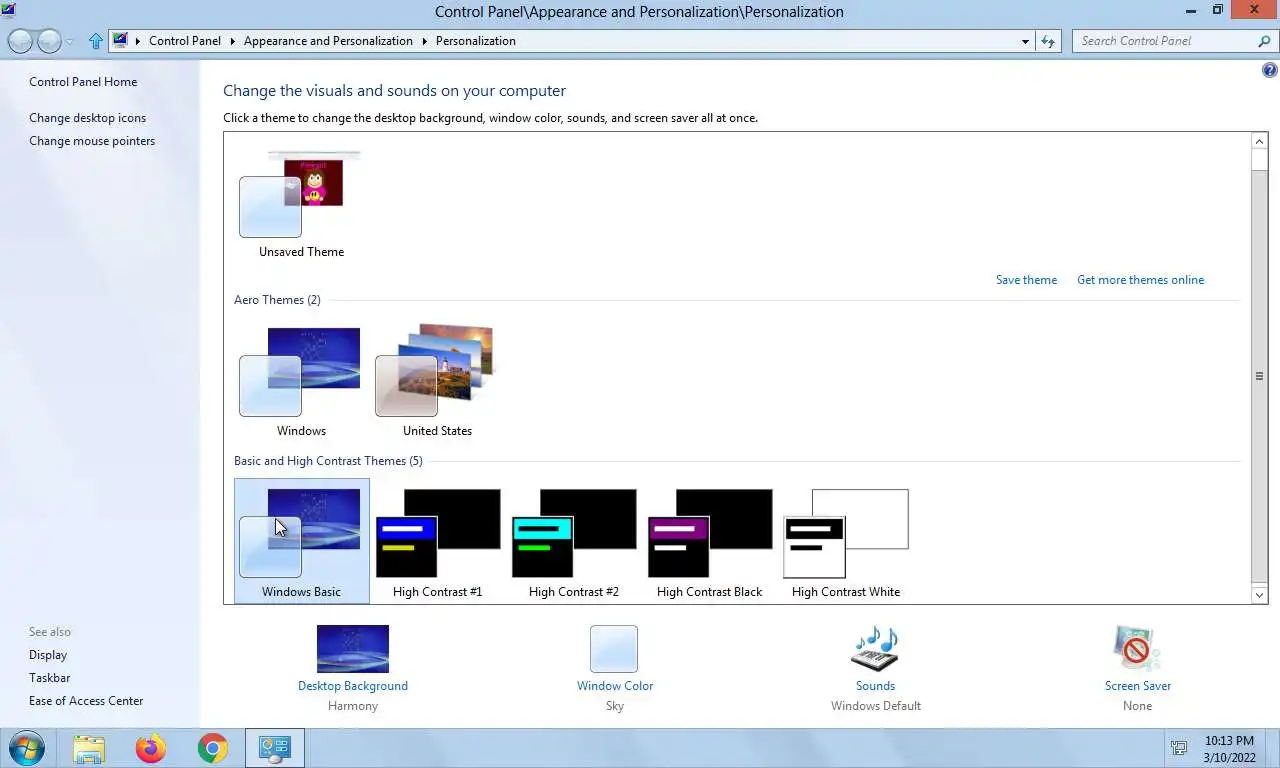Click the Save theme link

coord(1026,280)
